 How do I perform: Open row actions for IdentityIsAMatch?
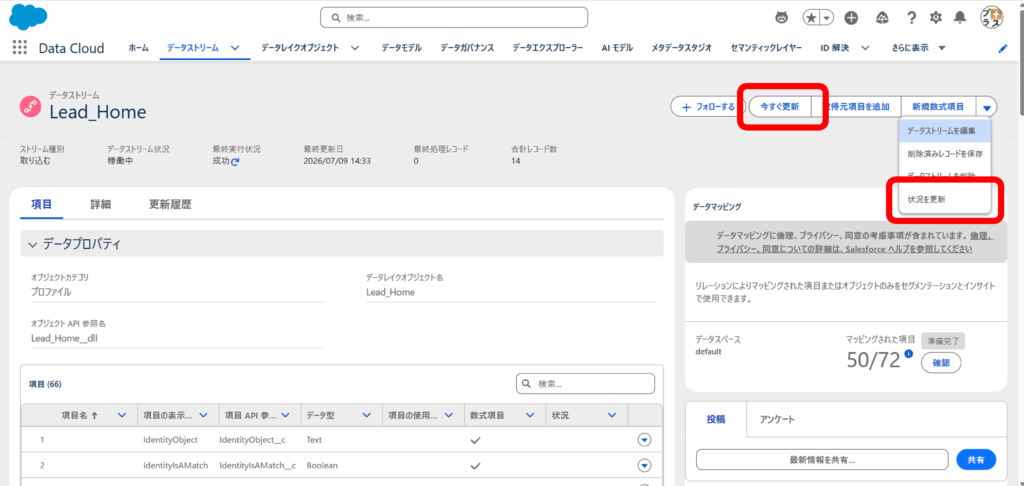pyautogui.click(x=645, y=465)
